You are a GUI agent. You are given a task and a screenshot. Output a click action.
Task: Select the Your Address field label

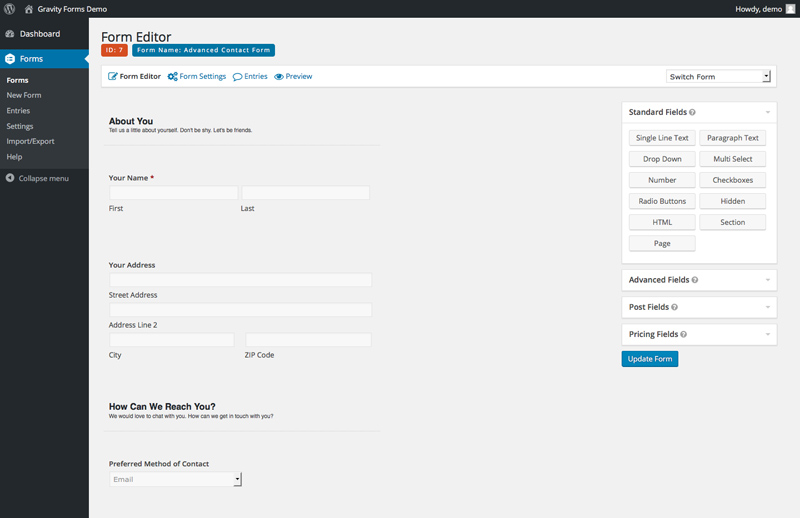tap(132, 265)
